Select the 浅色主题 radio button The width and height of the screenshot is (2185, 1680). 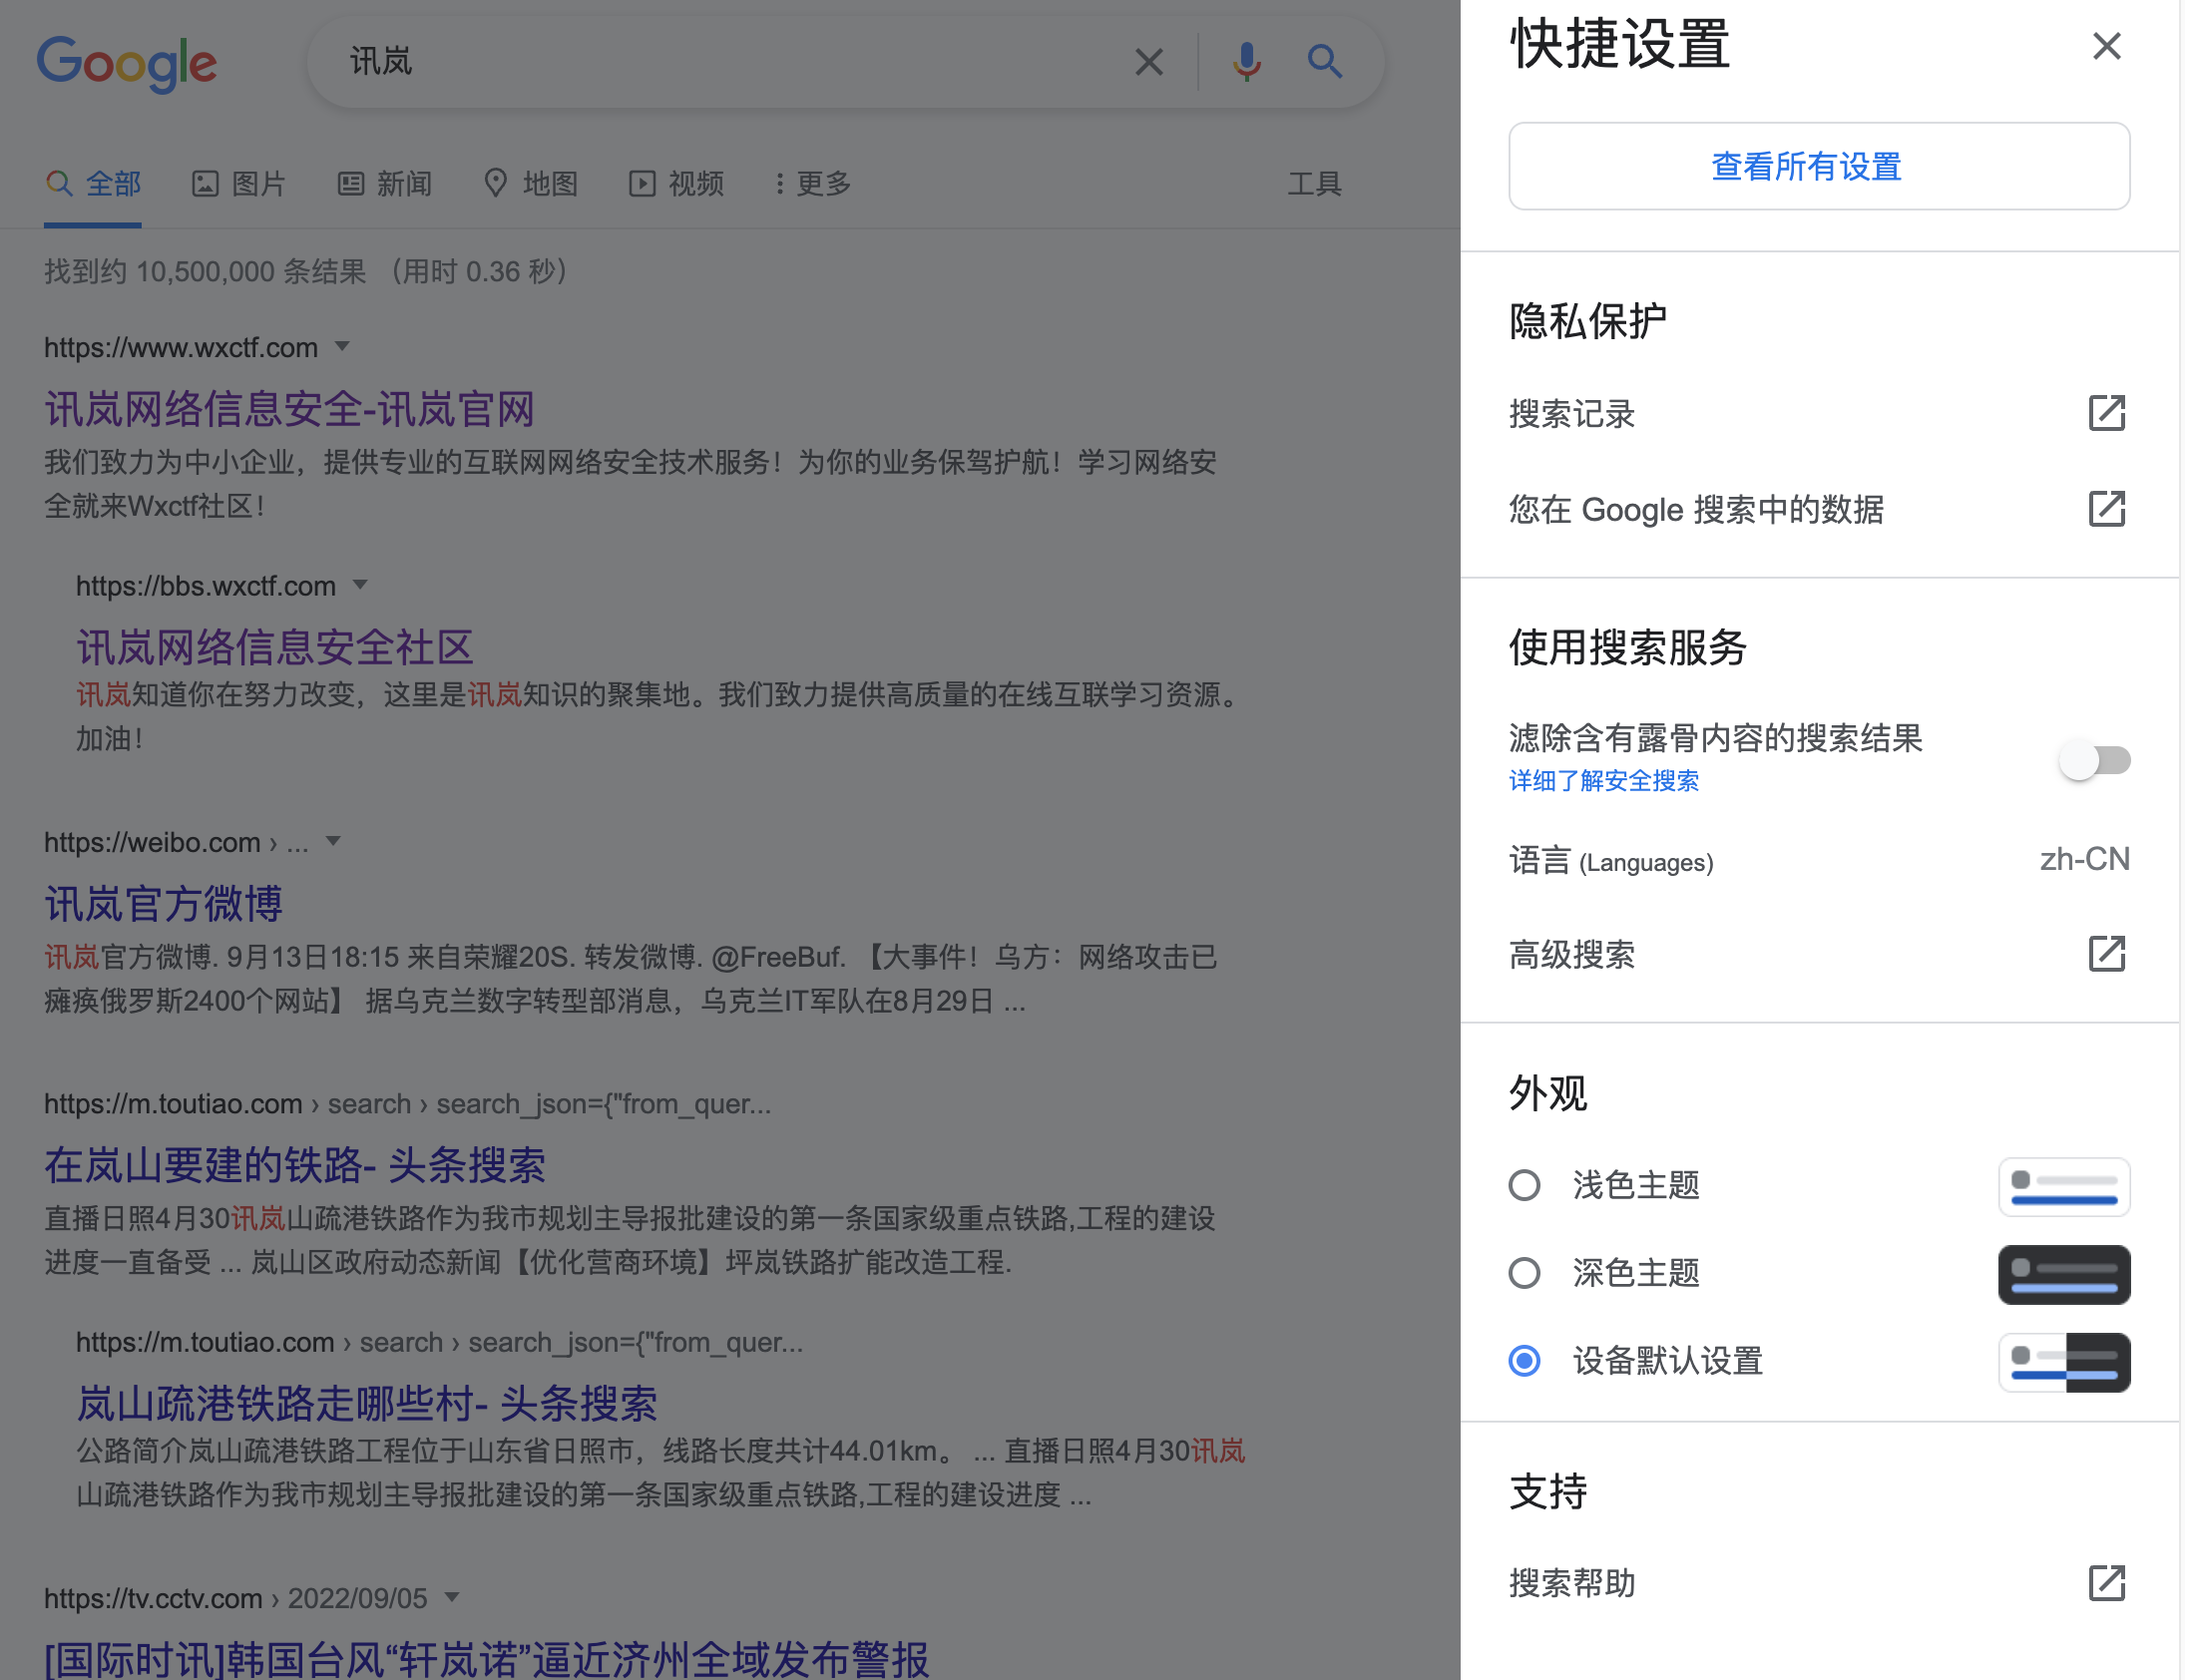(1524, 1185)
